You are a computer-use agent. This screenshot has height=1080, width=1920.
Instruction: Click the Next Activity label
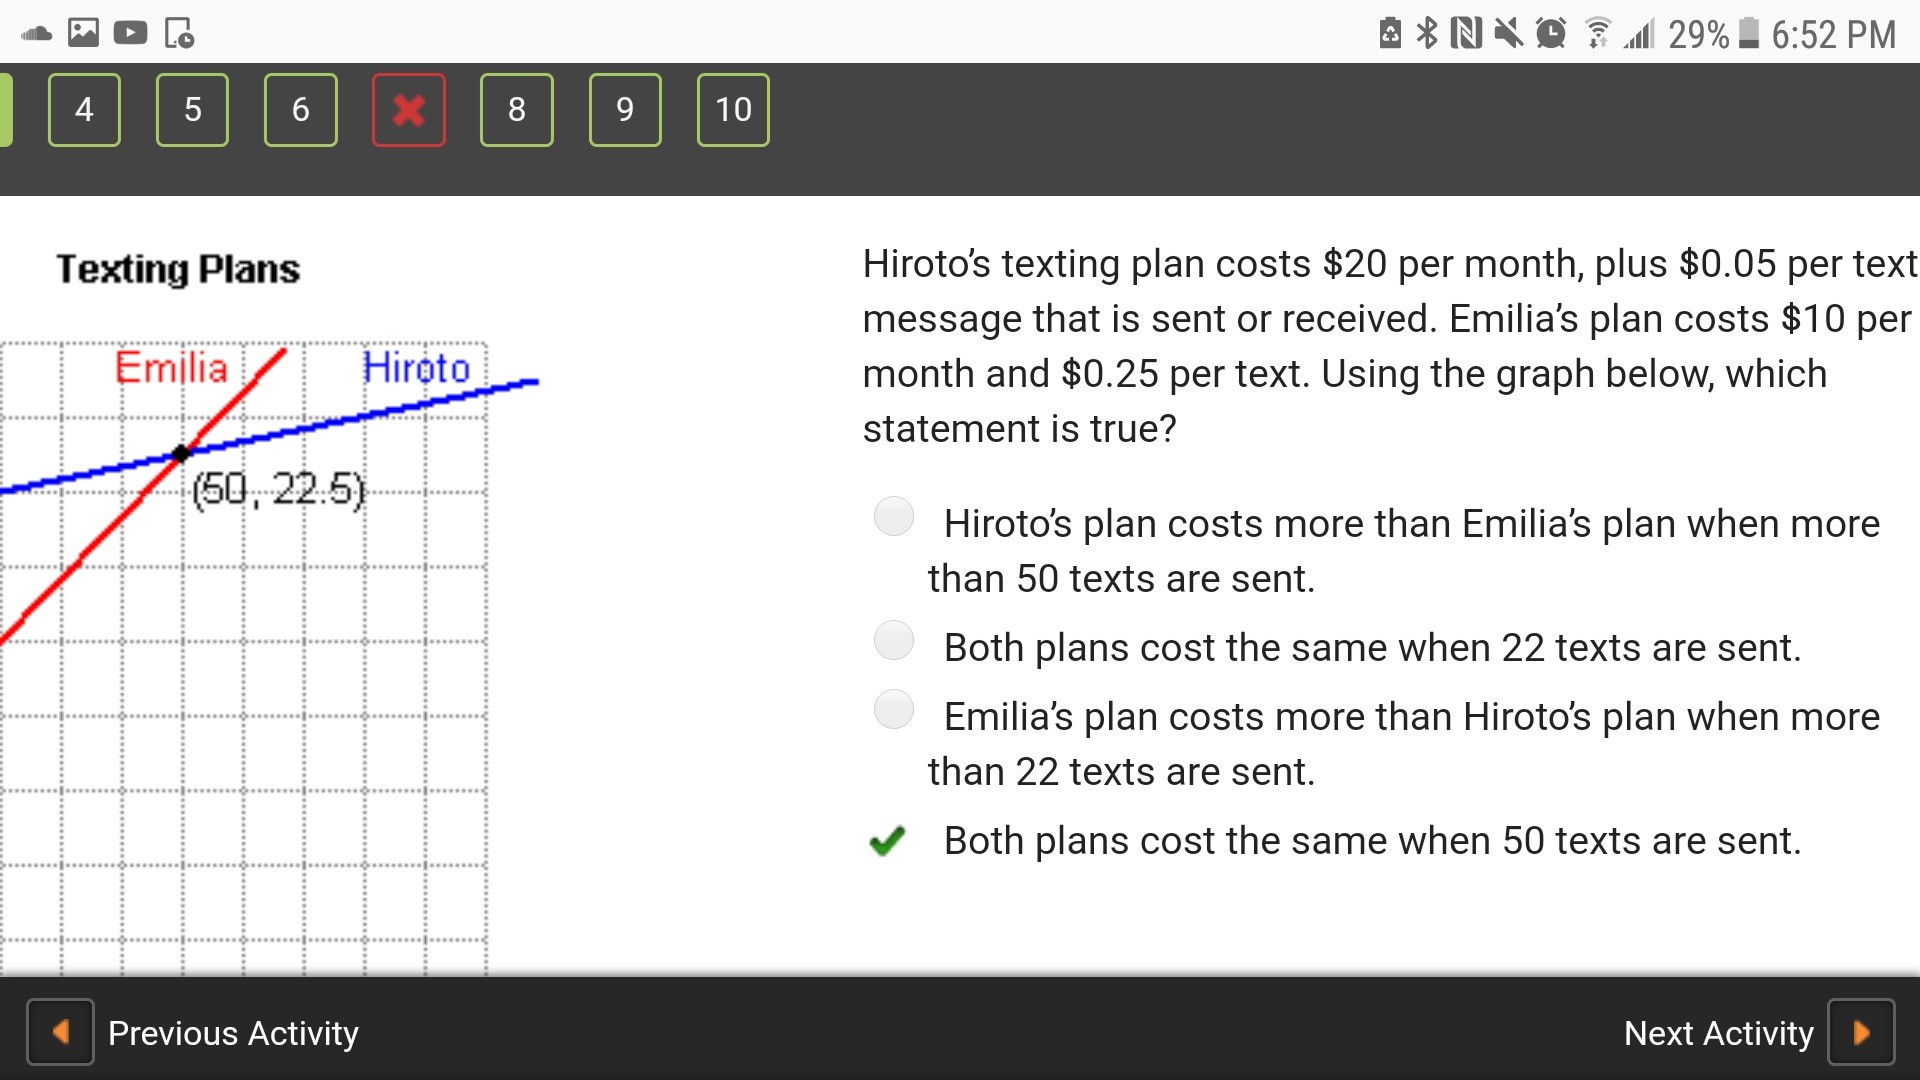(1718, 1033)
